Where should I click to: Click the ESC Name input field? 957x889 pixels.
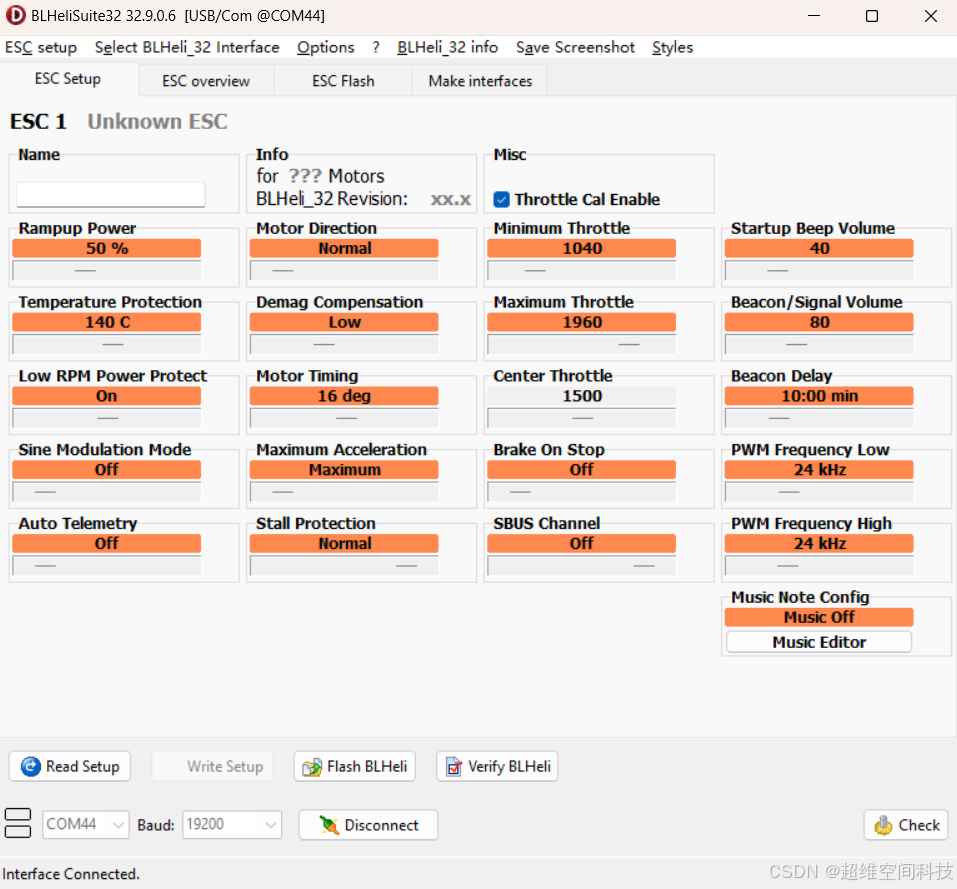pos(110,195)
